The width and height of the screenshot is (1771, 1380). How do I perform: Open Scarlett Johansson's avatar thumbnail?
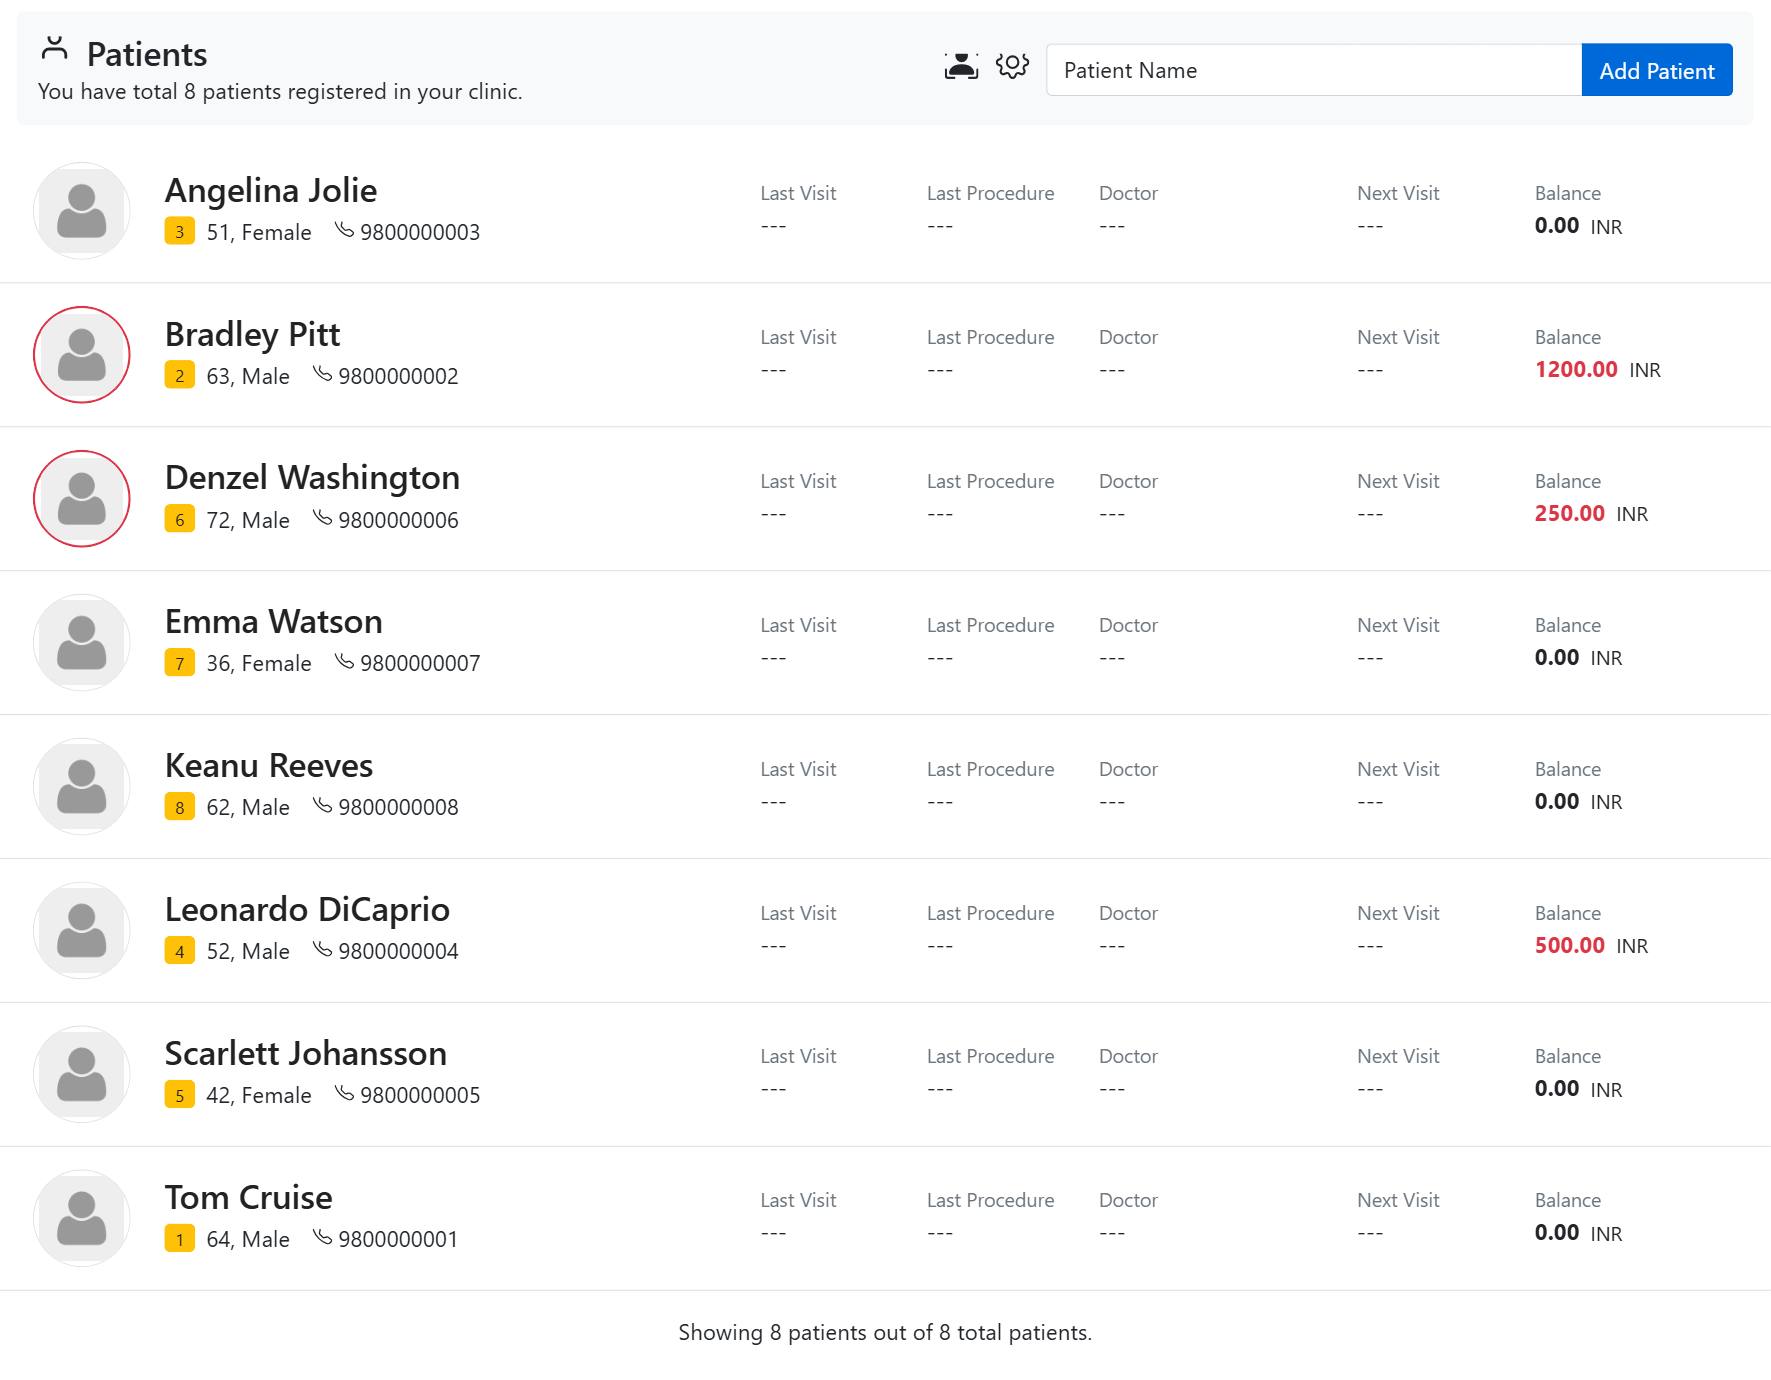point(82,1074)
